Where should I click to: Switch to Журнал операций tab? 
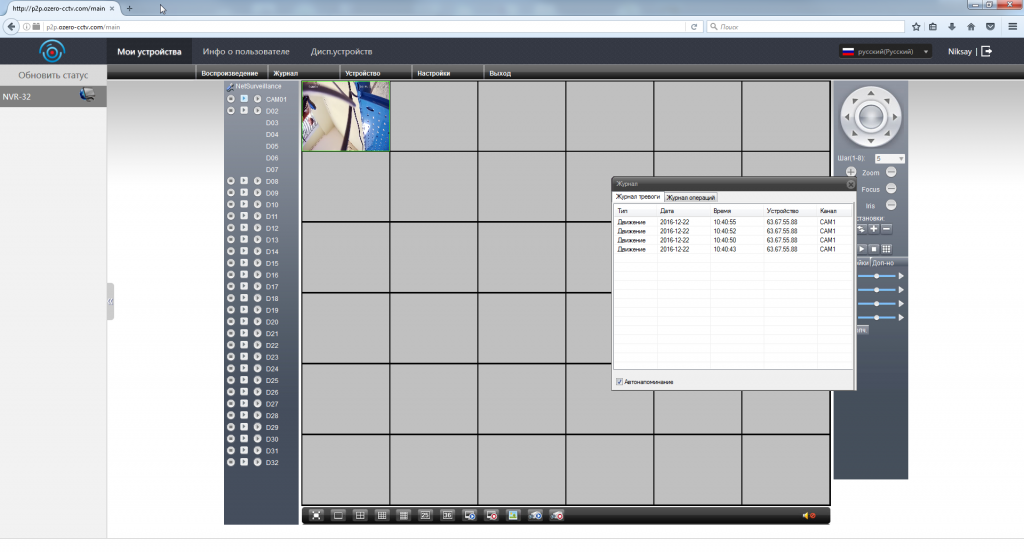point(690,197)
